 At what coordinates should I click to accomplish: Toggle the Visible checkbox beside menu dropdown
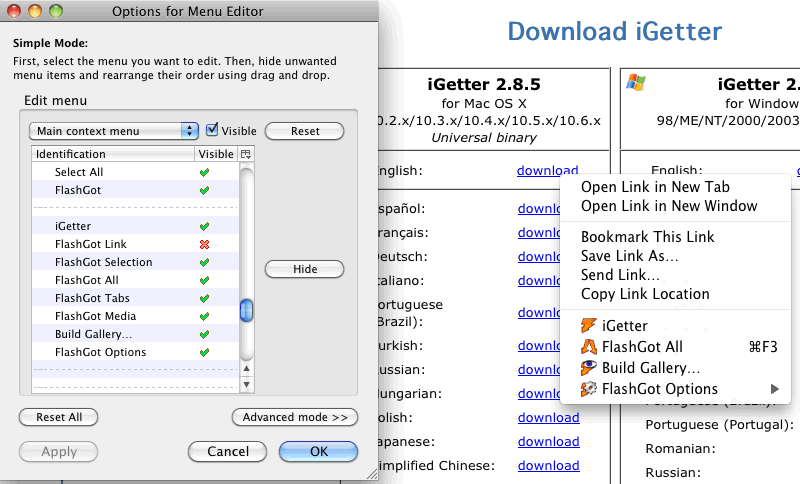(x=212, y=130)
